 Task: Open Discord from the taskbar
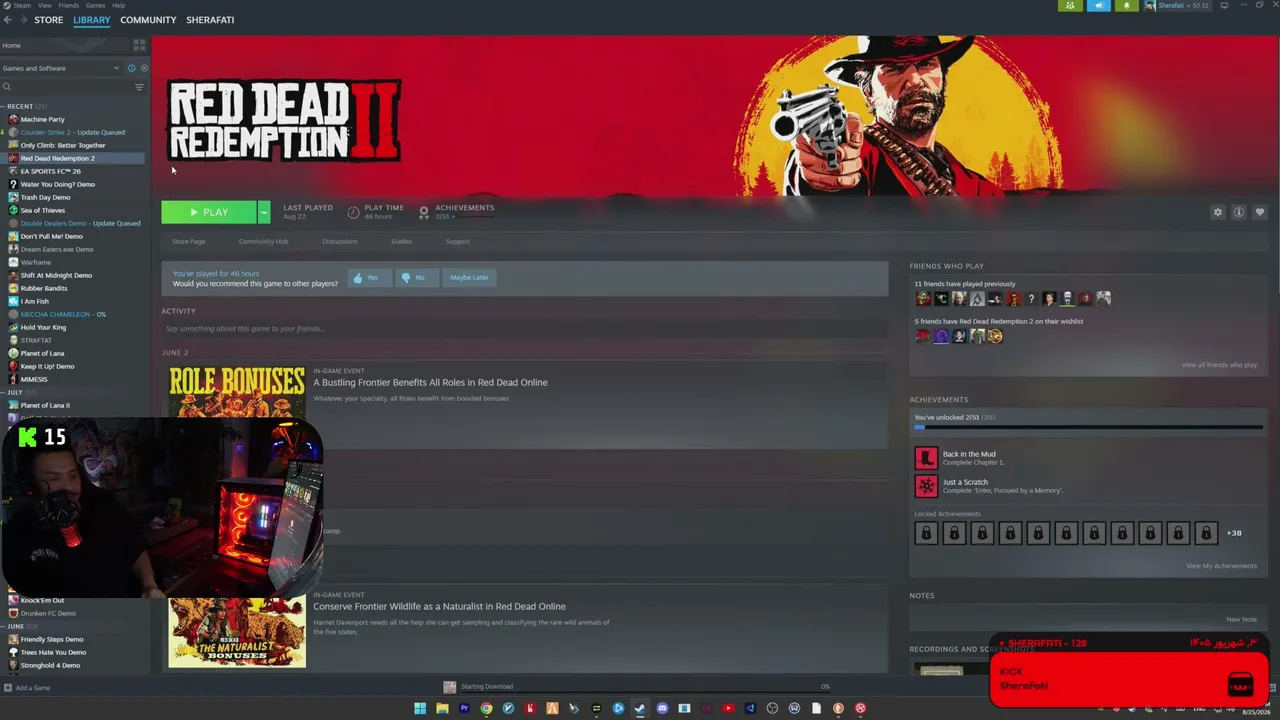(x=662, y=709)
